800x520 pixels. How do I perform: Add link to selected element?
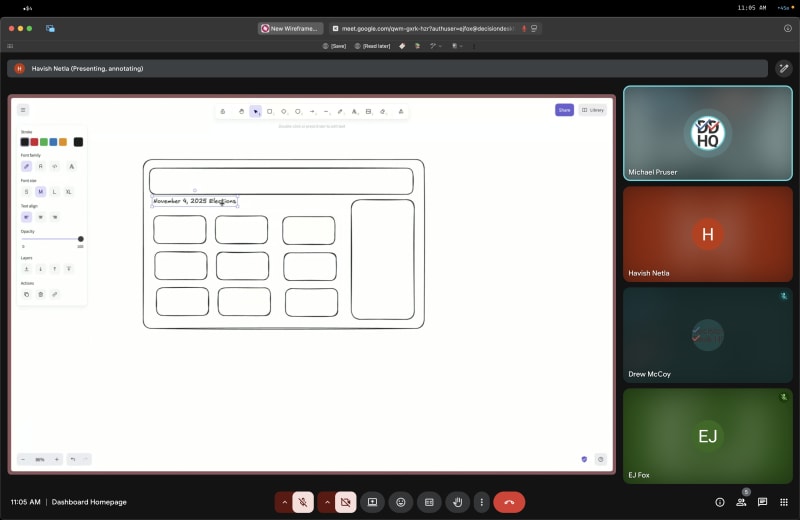click(x=55, y=294)
